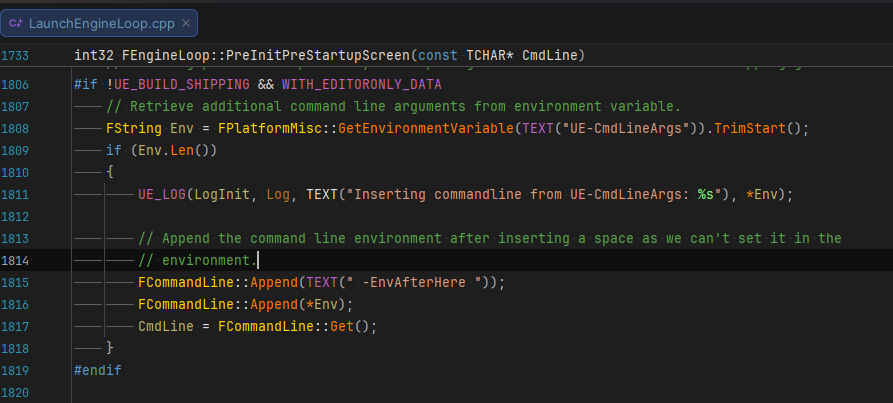Image resolution: width=893 pixels, height=403 pixels.
Task: Click the C++ file icon on tab
Action: coord(16,23)
